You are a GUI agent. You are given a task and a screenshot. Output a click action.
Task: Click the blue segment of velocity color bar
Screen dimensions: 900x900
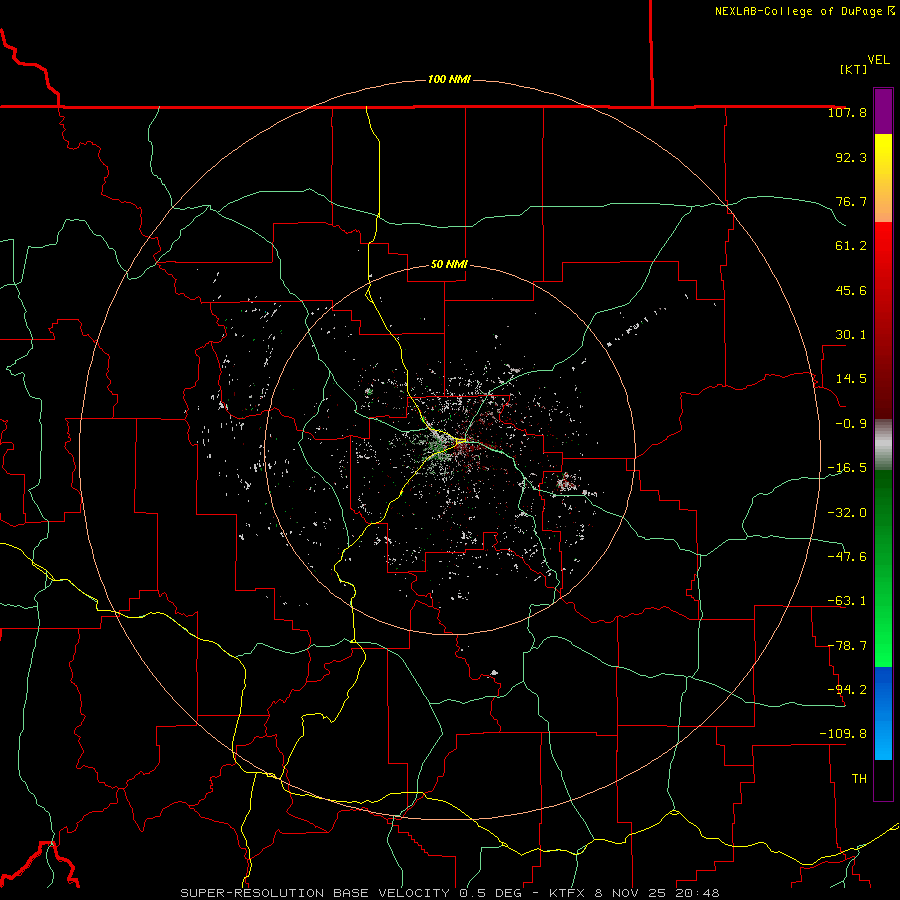(x=883, y=713)
